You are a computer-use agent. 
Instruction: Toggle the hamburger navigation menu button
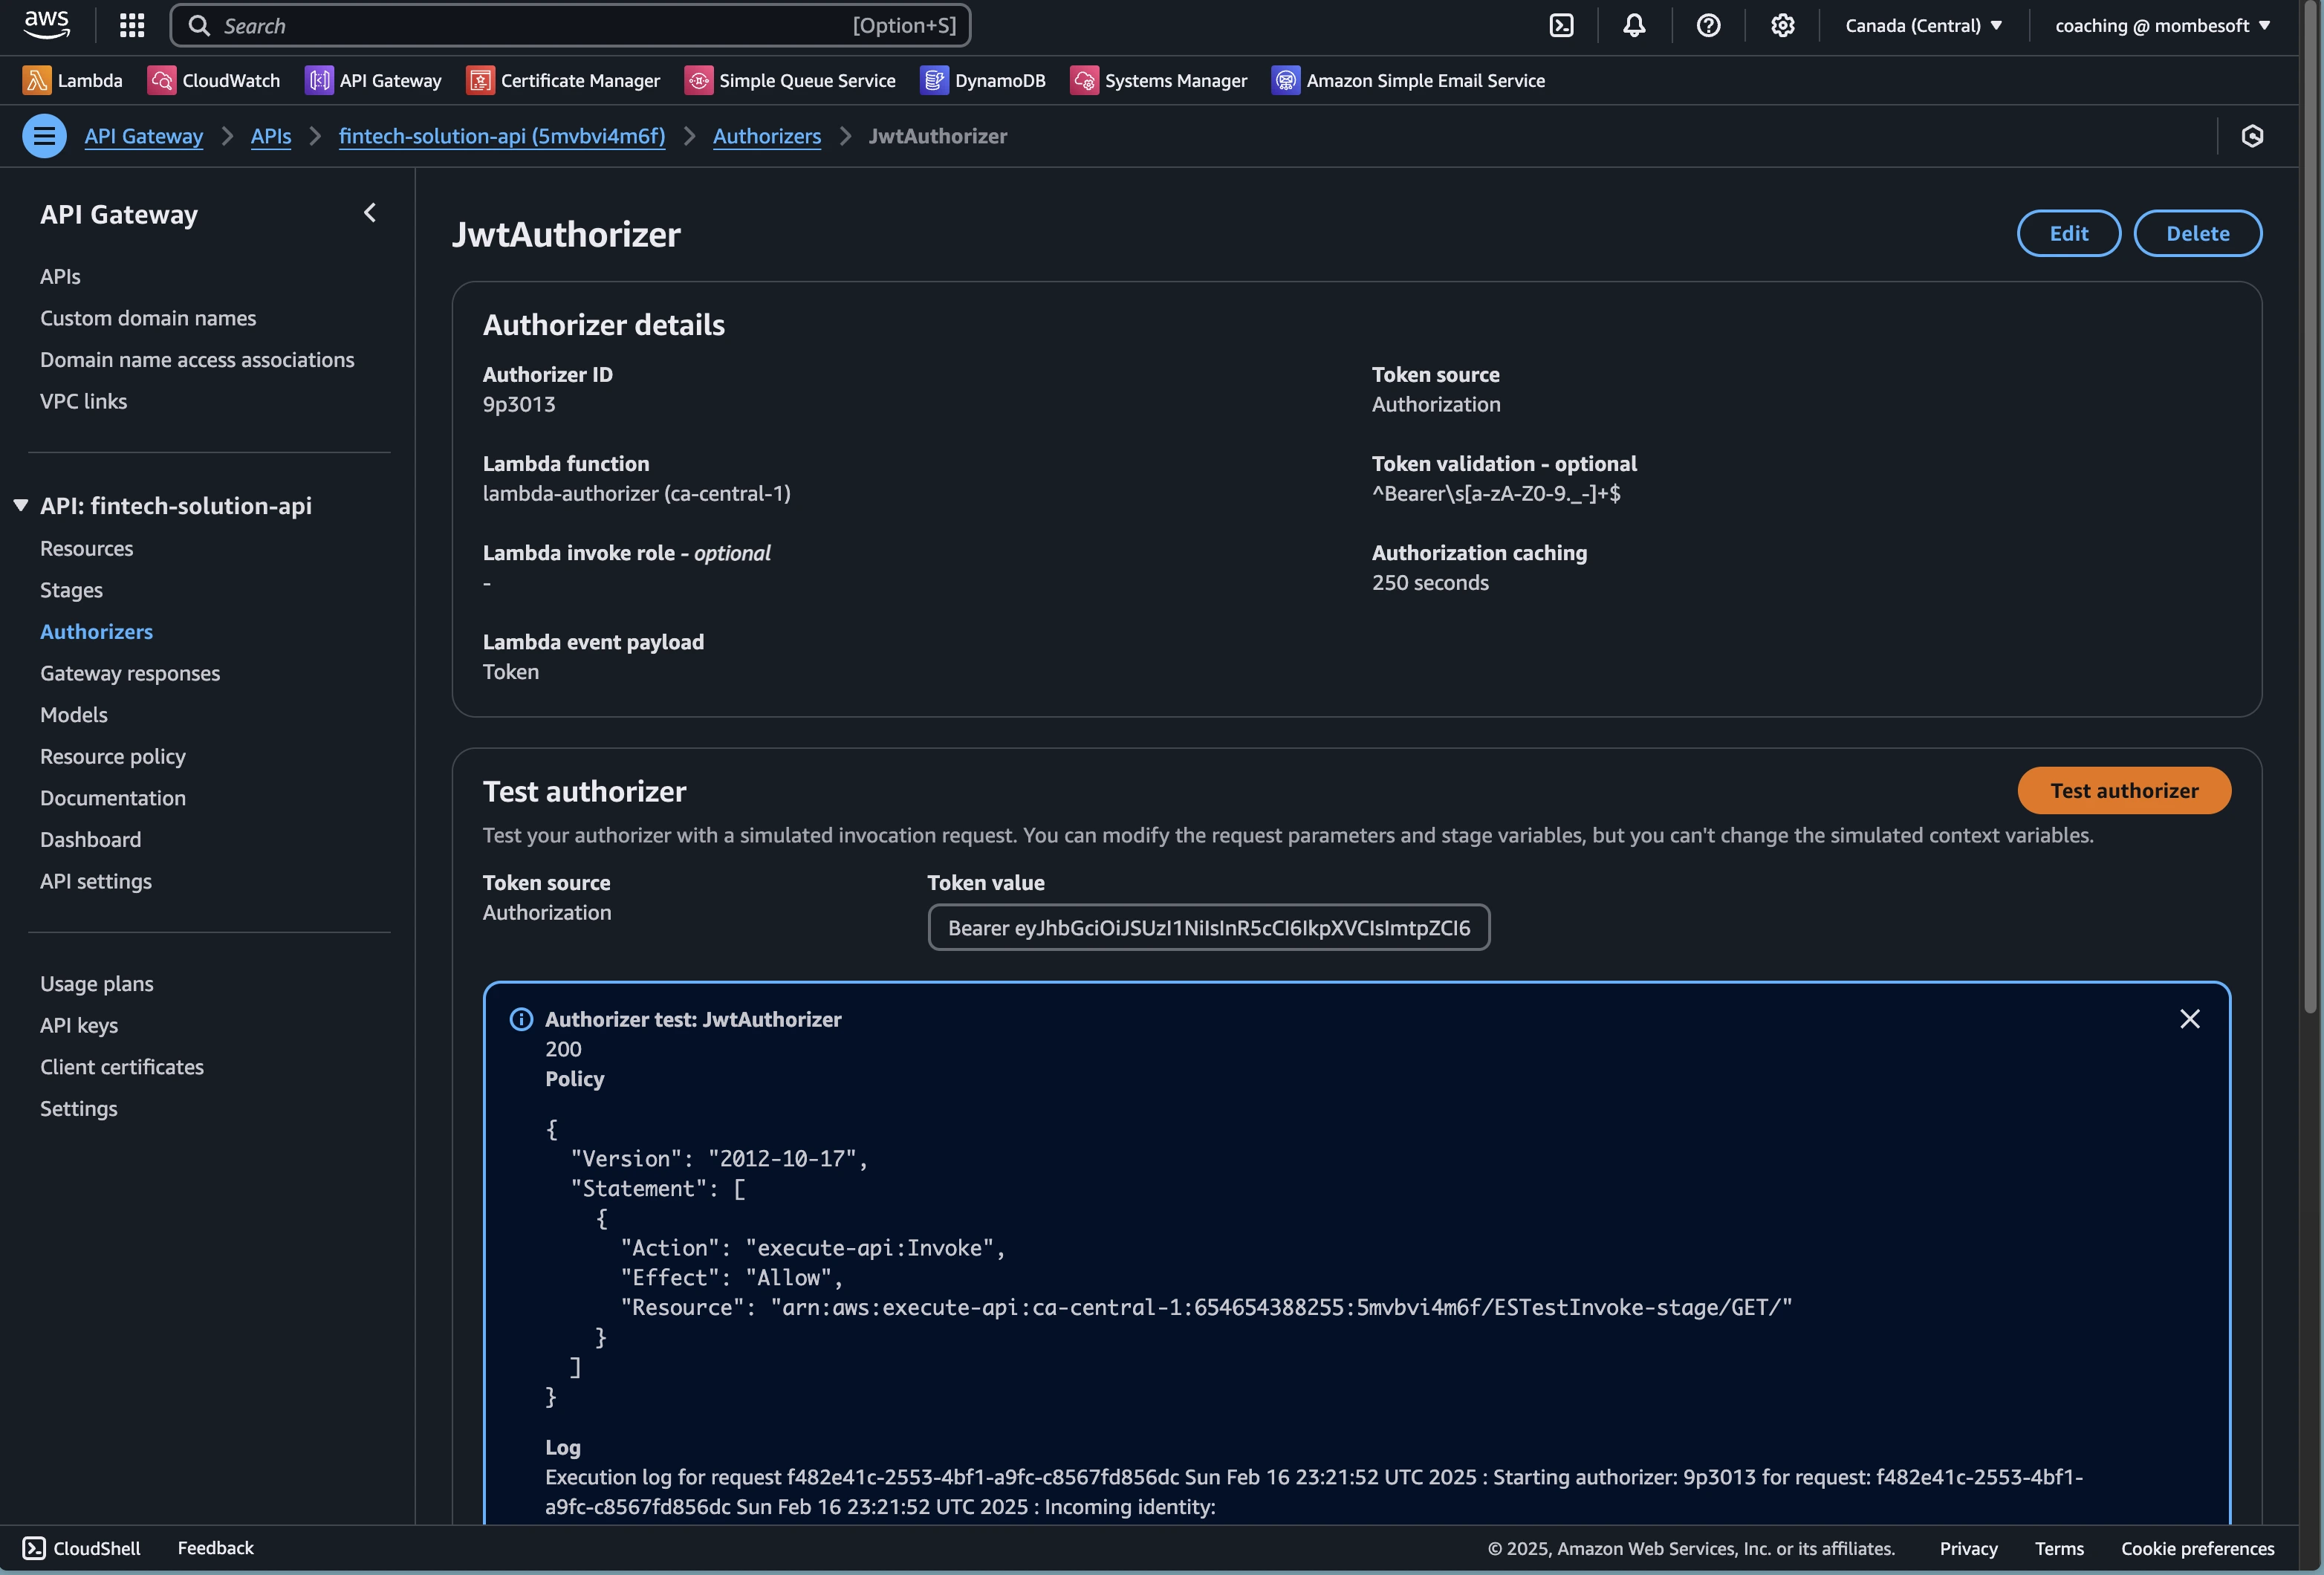(x=44, y=136)
